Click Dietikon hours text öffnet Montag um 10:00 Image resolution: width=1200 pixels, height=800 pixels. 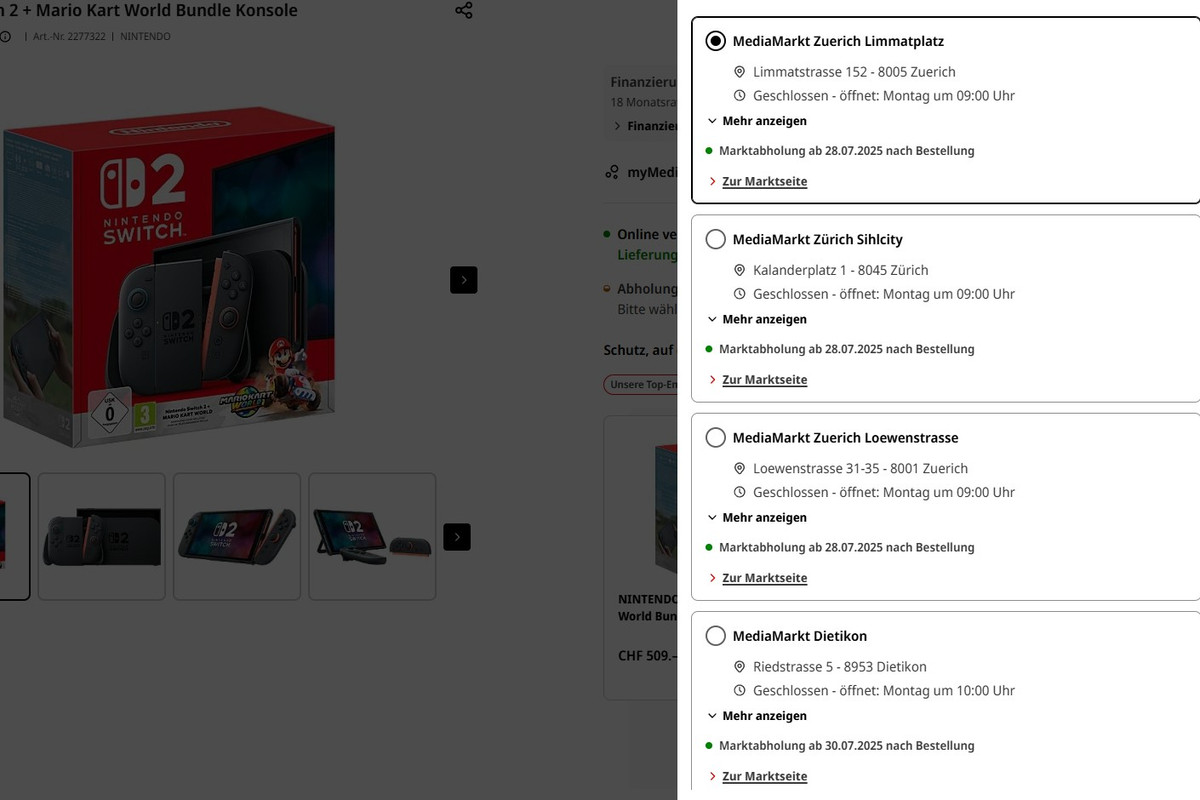click(x=884, y=691)
